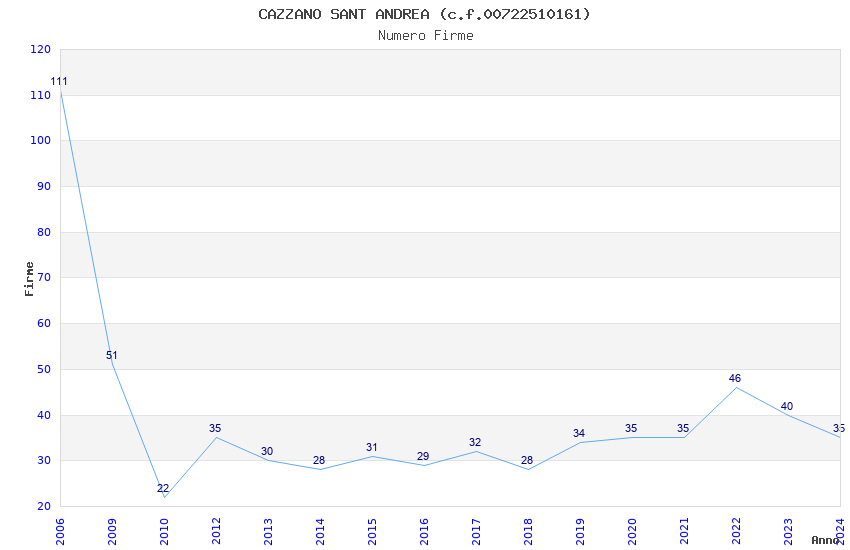Click the y-axis value 120

(41, 49)
